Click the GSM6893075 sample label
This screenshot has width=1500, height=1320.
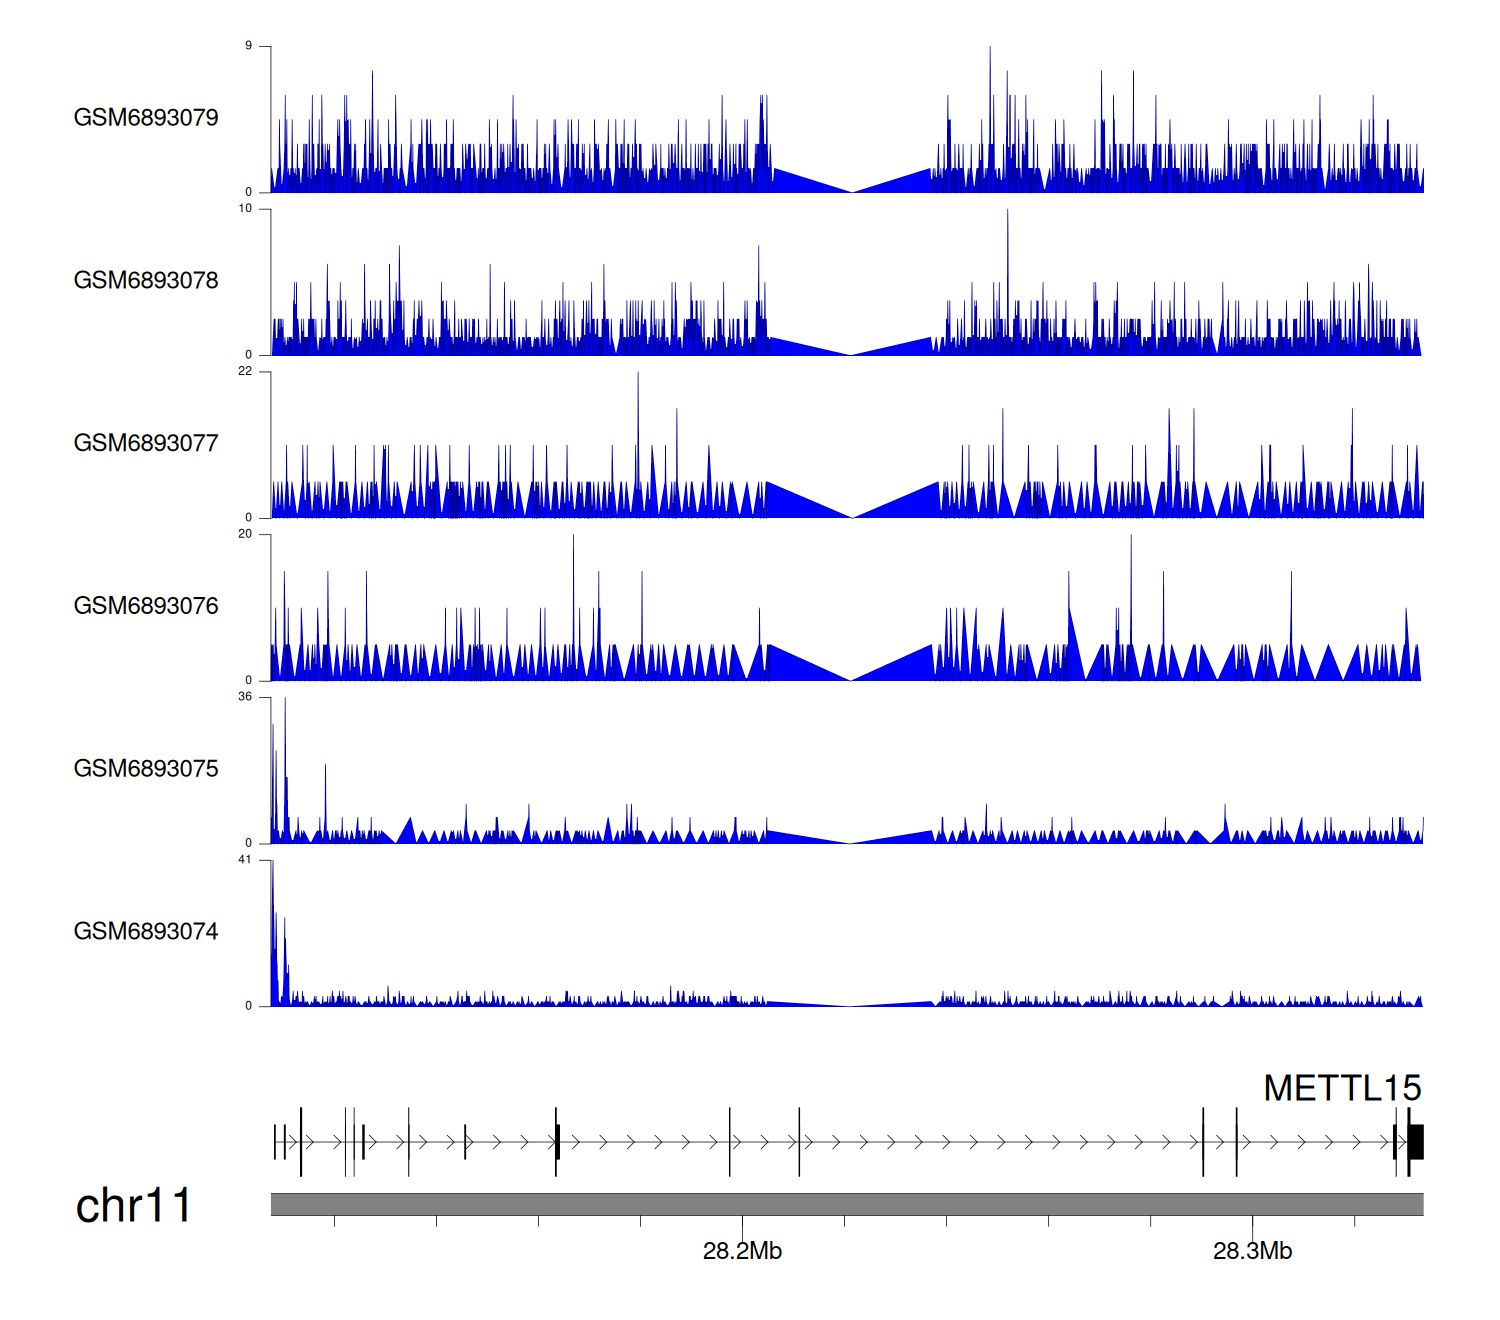pos(146,769)
